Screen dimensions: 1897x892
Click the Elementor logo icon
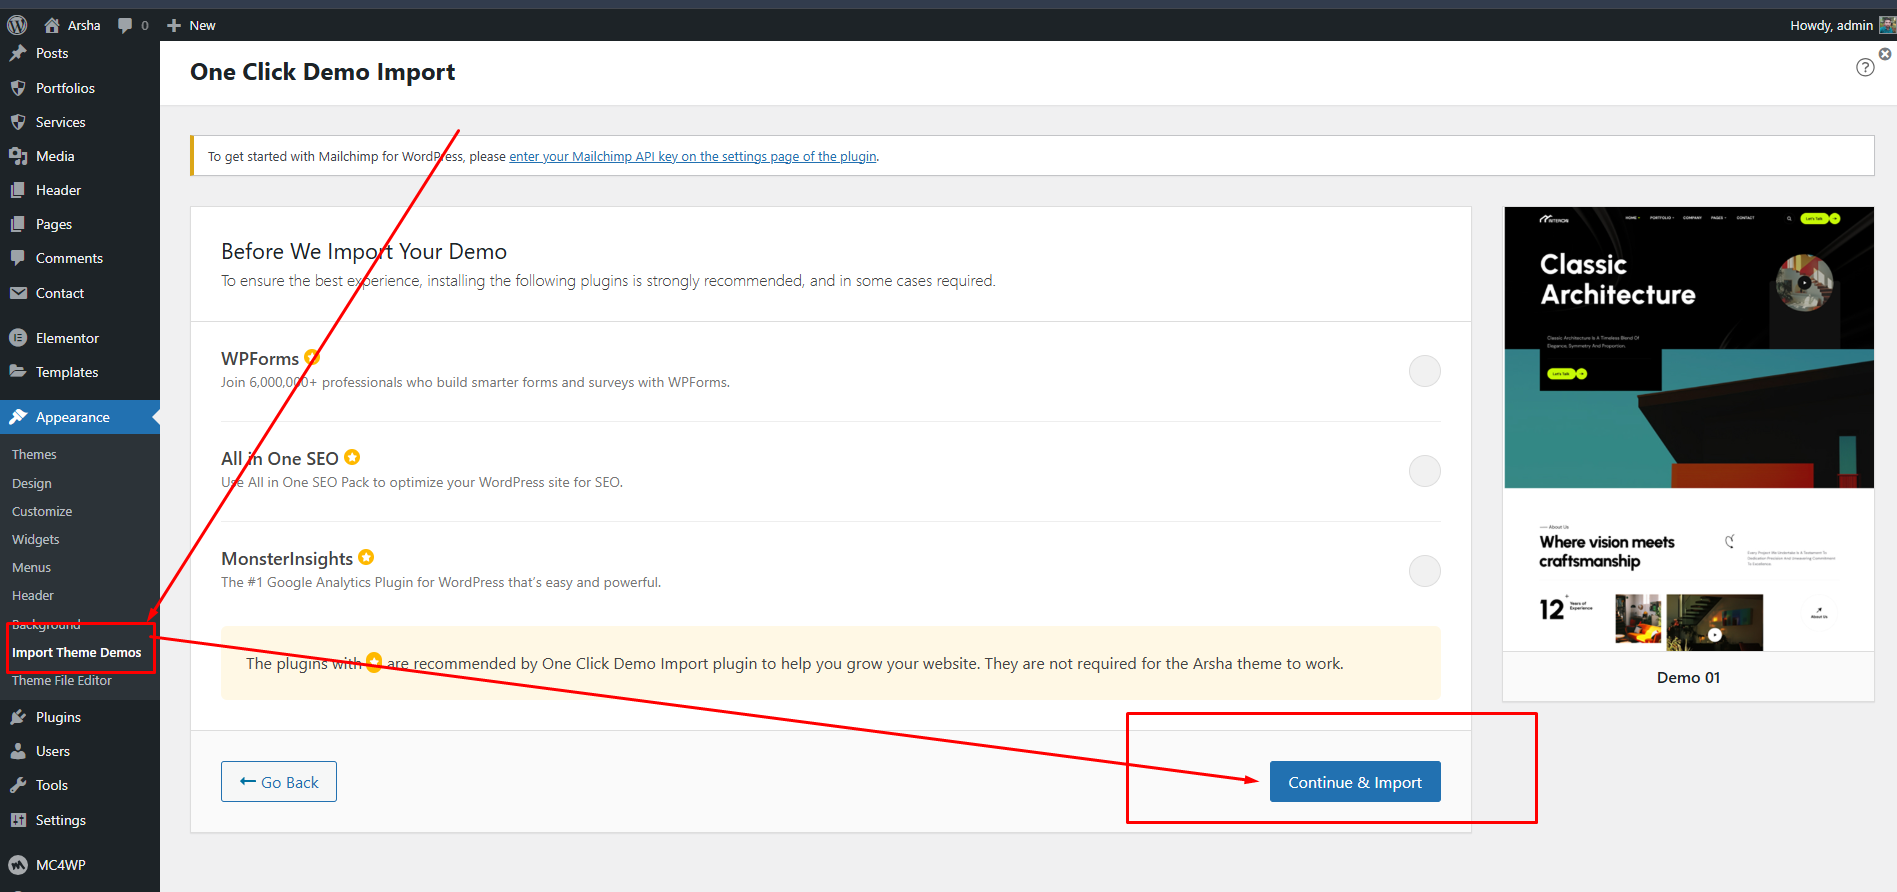coord(18,338)
